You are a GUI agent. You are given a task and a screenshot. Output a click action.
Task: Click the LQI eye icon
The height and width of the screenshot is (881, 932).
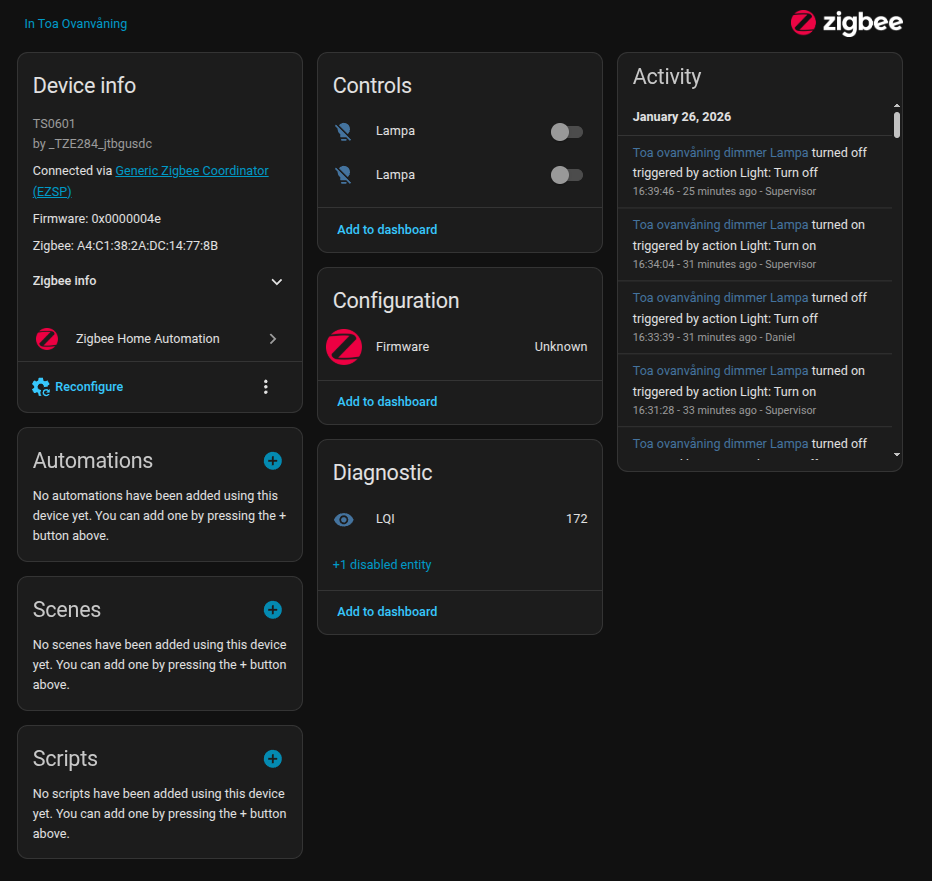click(x=344, y=520)
